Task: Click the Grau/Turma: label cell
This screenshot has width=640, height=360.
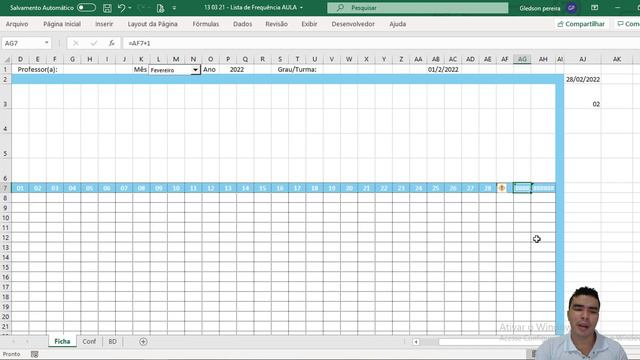Action: pyautogui.click(x=297, y=69)
